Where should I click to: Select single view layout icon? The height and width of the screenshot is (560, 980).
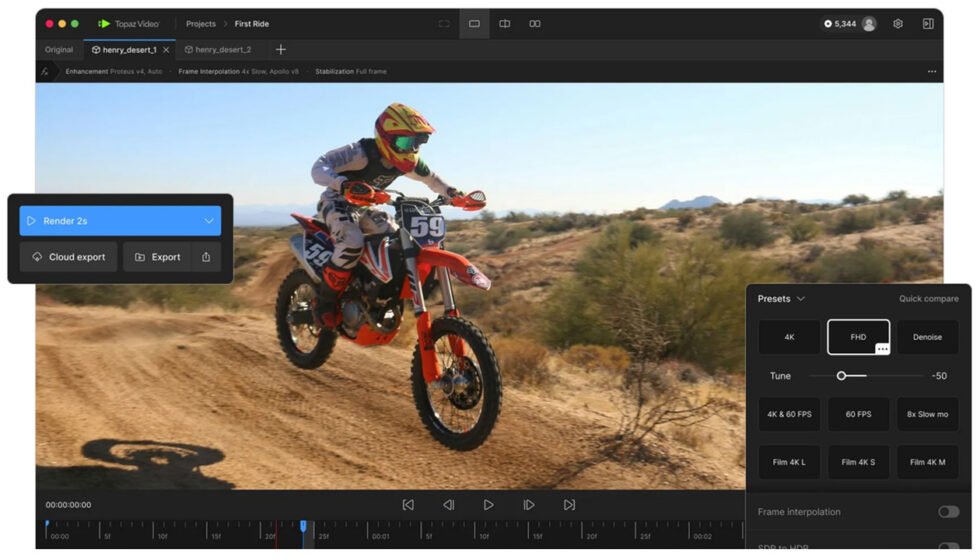click(x=474, y=24)
